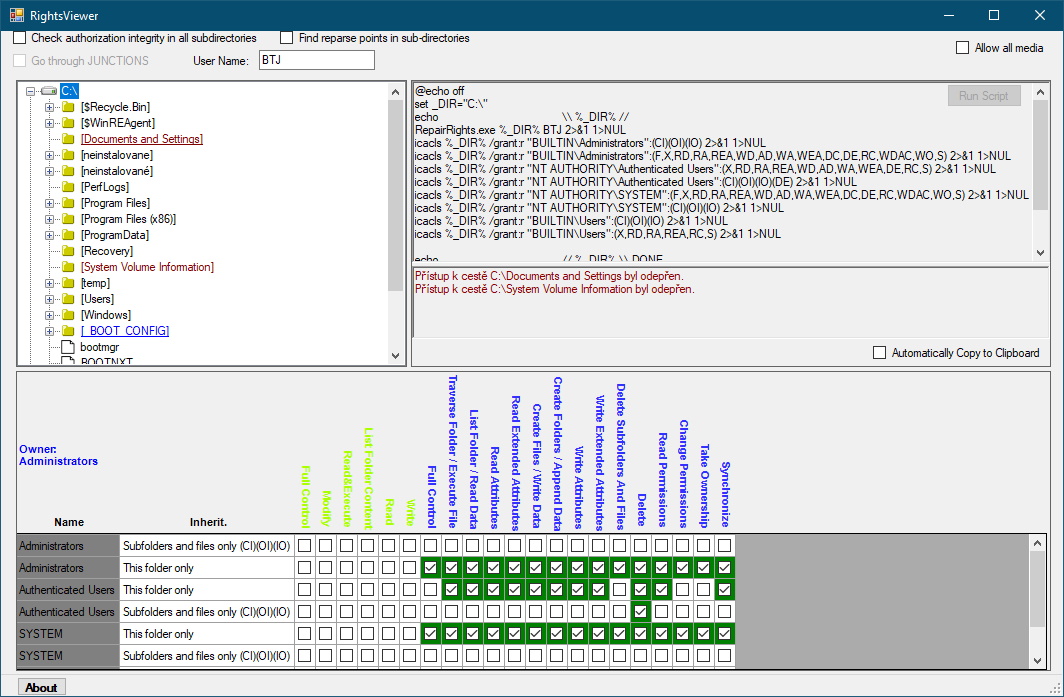
Task: Expand the Users folder in tree
Action: click(49, 299)
